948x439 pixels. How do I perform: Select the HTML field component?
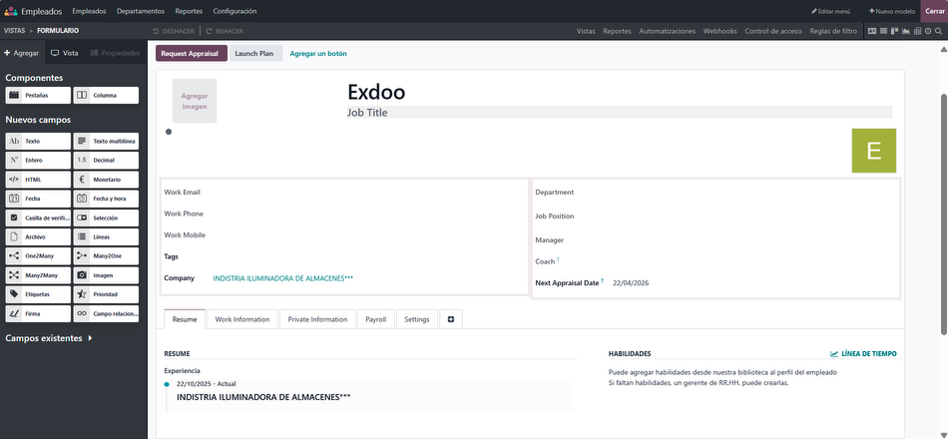point(38,180)
